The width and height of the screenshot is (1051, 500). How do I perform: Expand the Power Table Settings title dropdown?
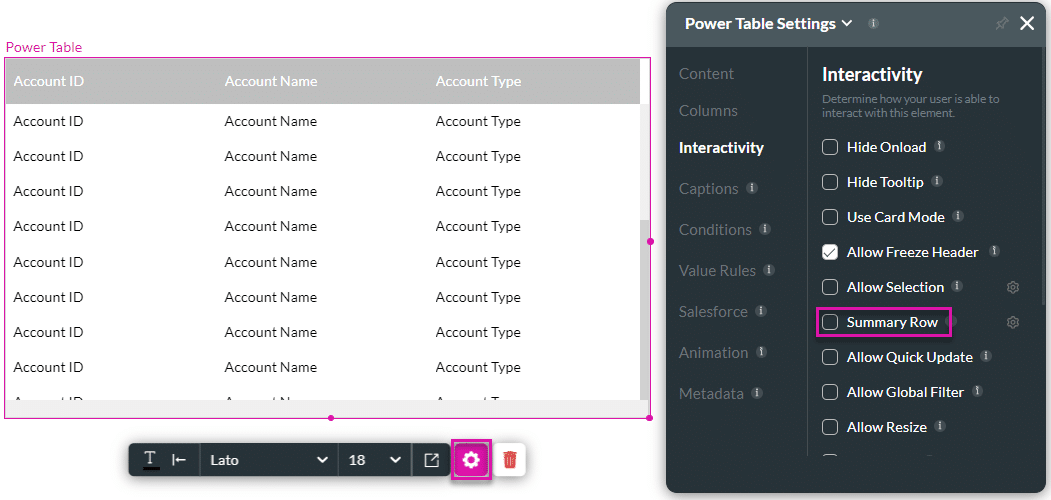[x=847, y=23]
